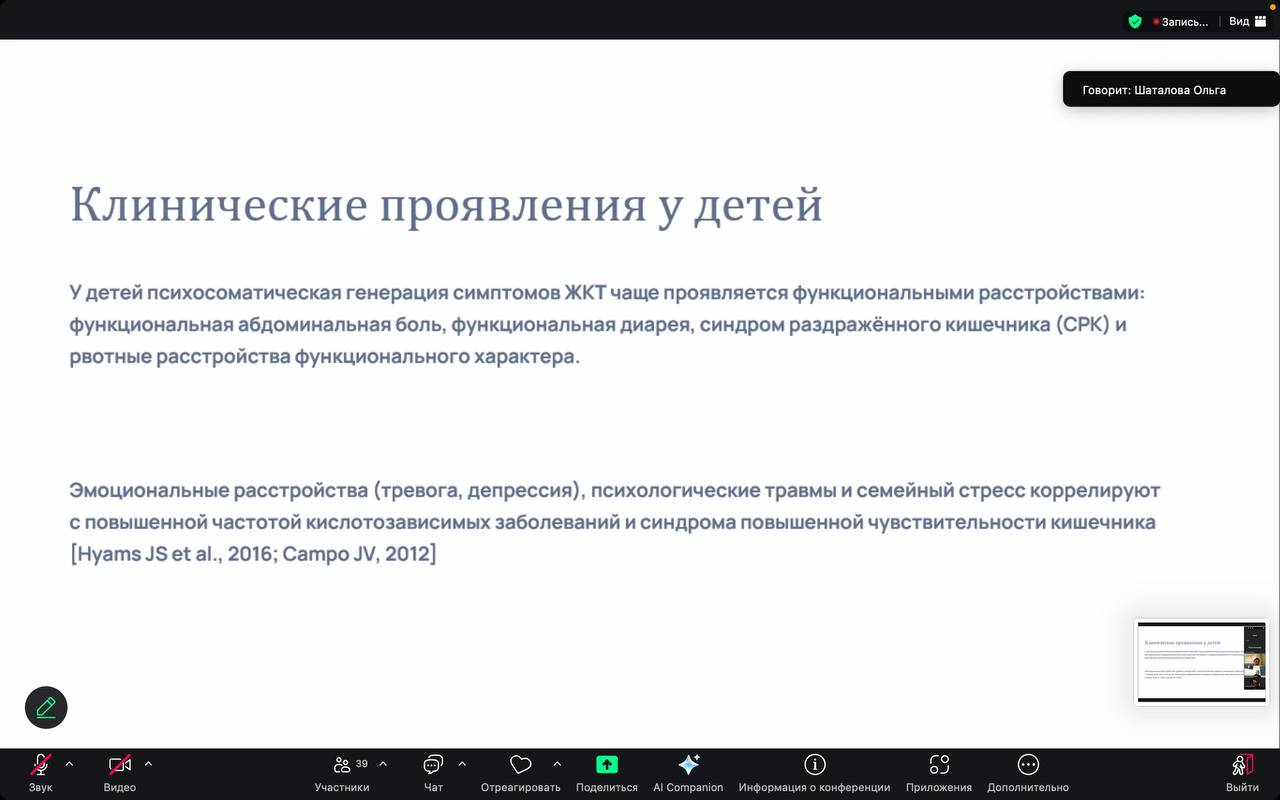
Task: Expand participants options arrow beside Участники
Action: click(x=383, y=764)
